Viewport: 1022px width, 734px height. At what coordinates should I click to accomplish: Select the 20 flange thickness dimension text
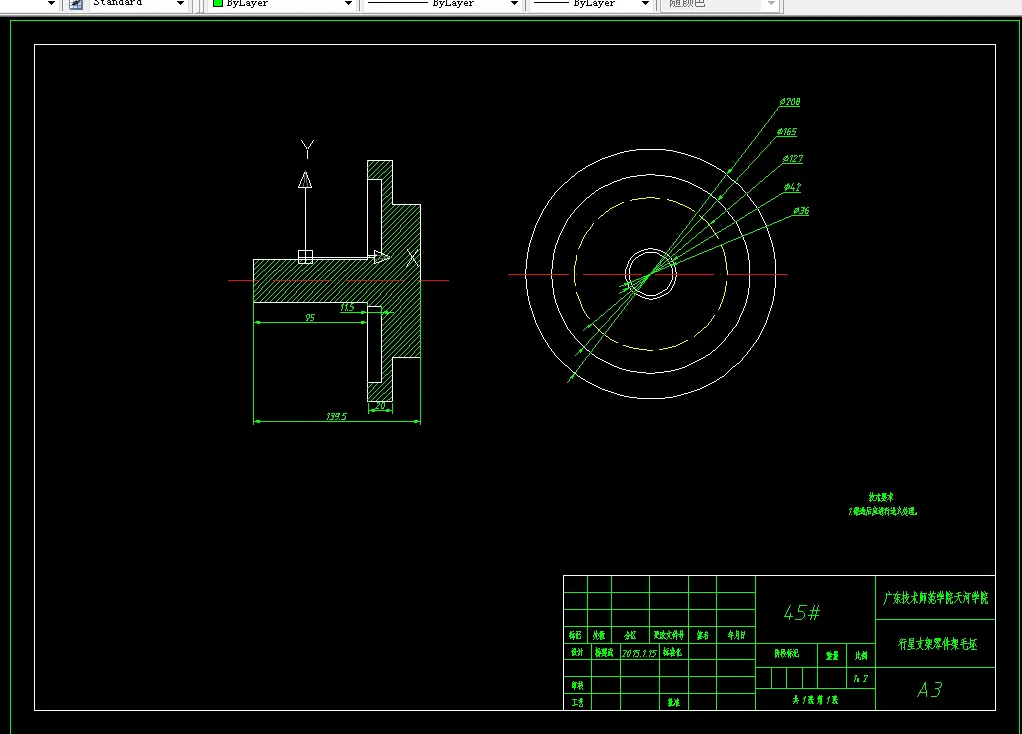381,405
